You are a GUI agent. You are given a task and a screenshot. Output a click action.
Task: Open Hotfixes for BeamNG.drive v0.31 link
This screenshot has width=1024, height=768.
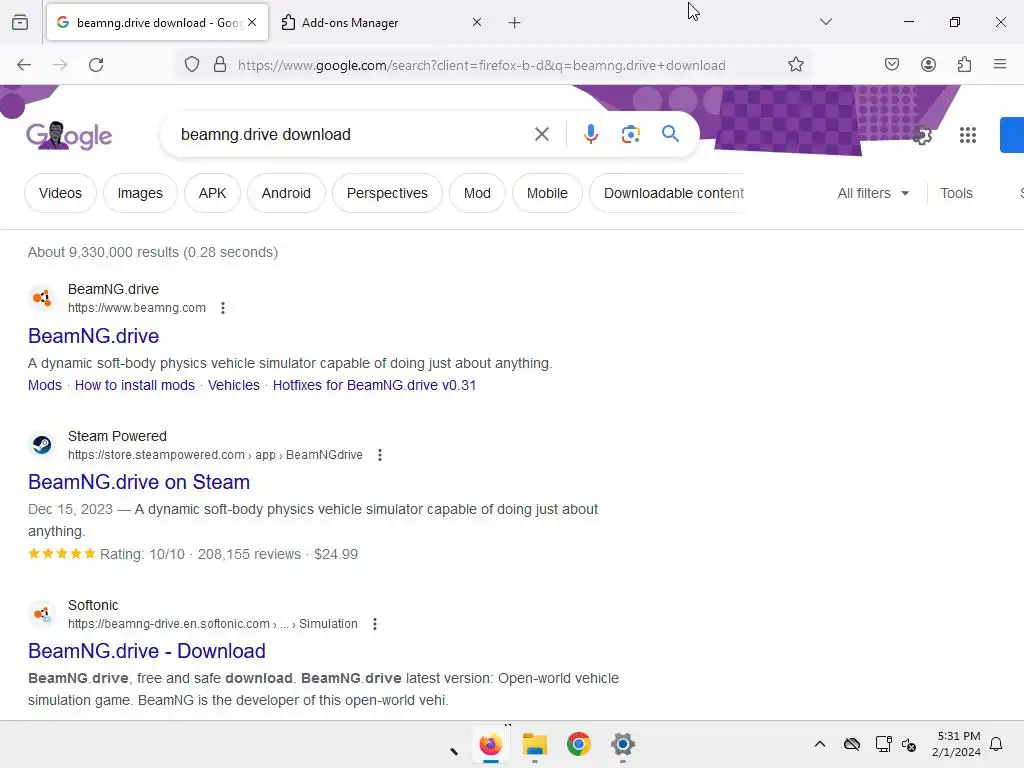click(x=374, y=385)
